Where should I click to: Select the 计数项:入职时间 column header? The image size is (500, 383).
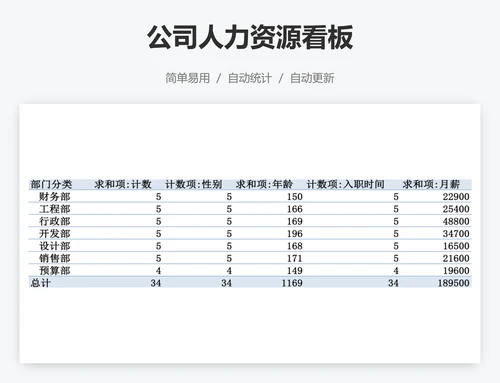click(x=345, y=184)
